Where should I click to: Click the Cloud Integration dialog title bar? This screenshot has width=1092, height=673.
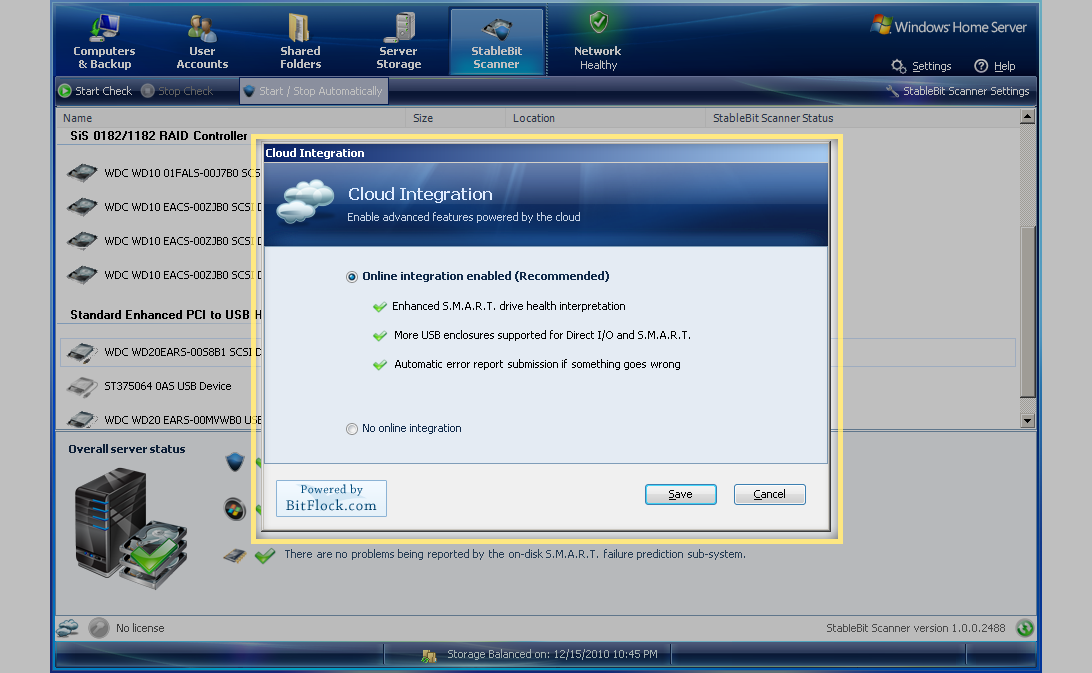(x=546, y=153)
